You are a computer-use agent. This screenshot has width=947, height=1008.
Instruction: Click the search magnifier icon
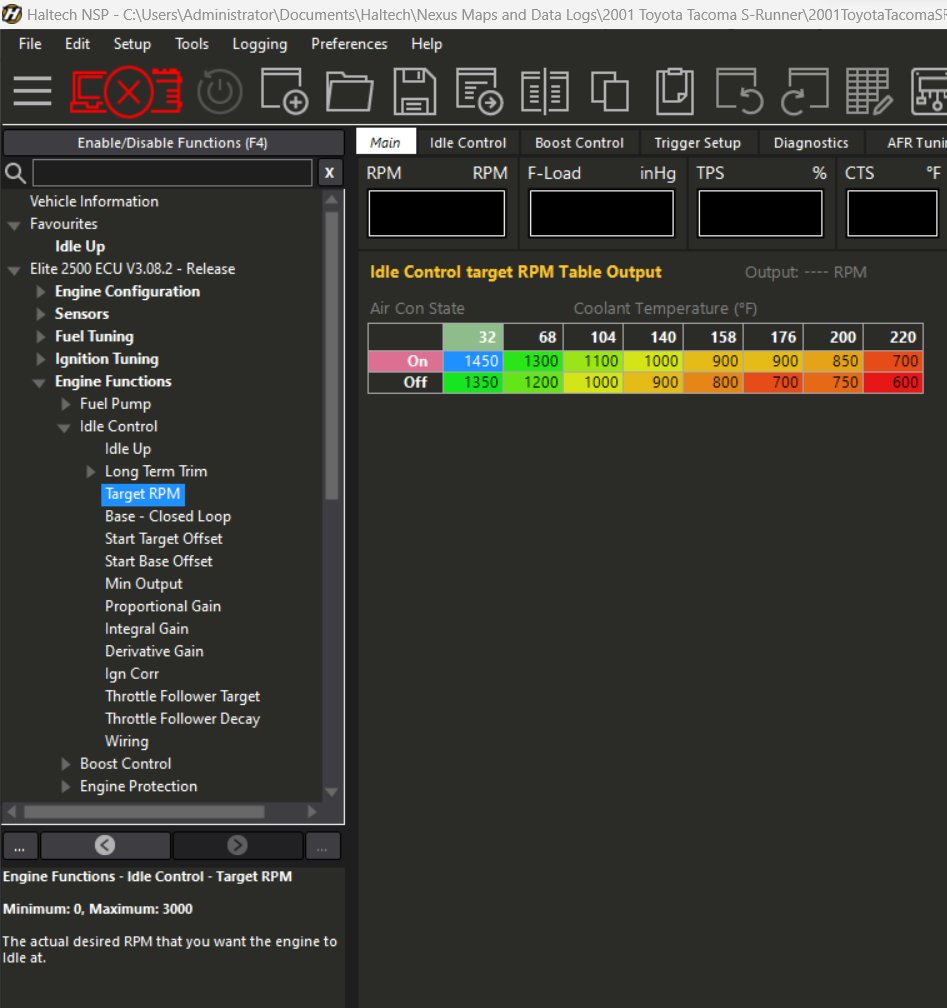[x=15, y=172]
